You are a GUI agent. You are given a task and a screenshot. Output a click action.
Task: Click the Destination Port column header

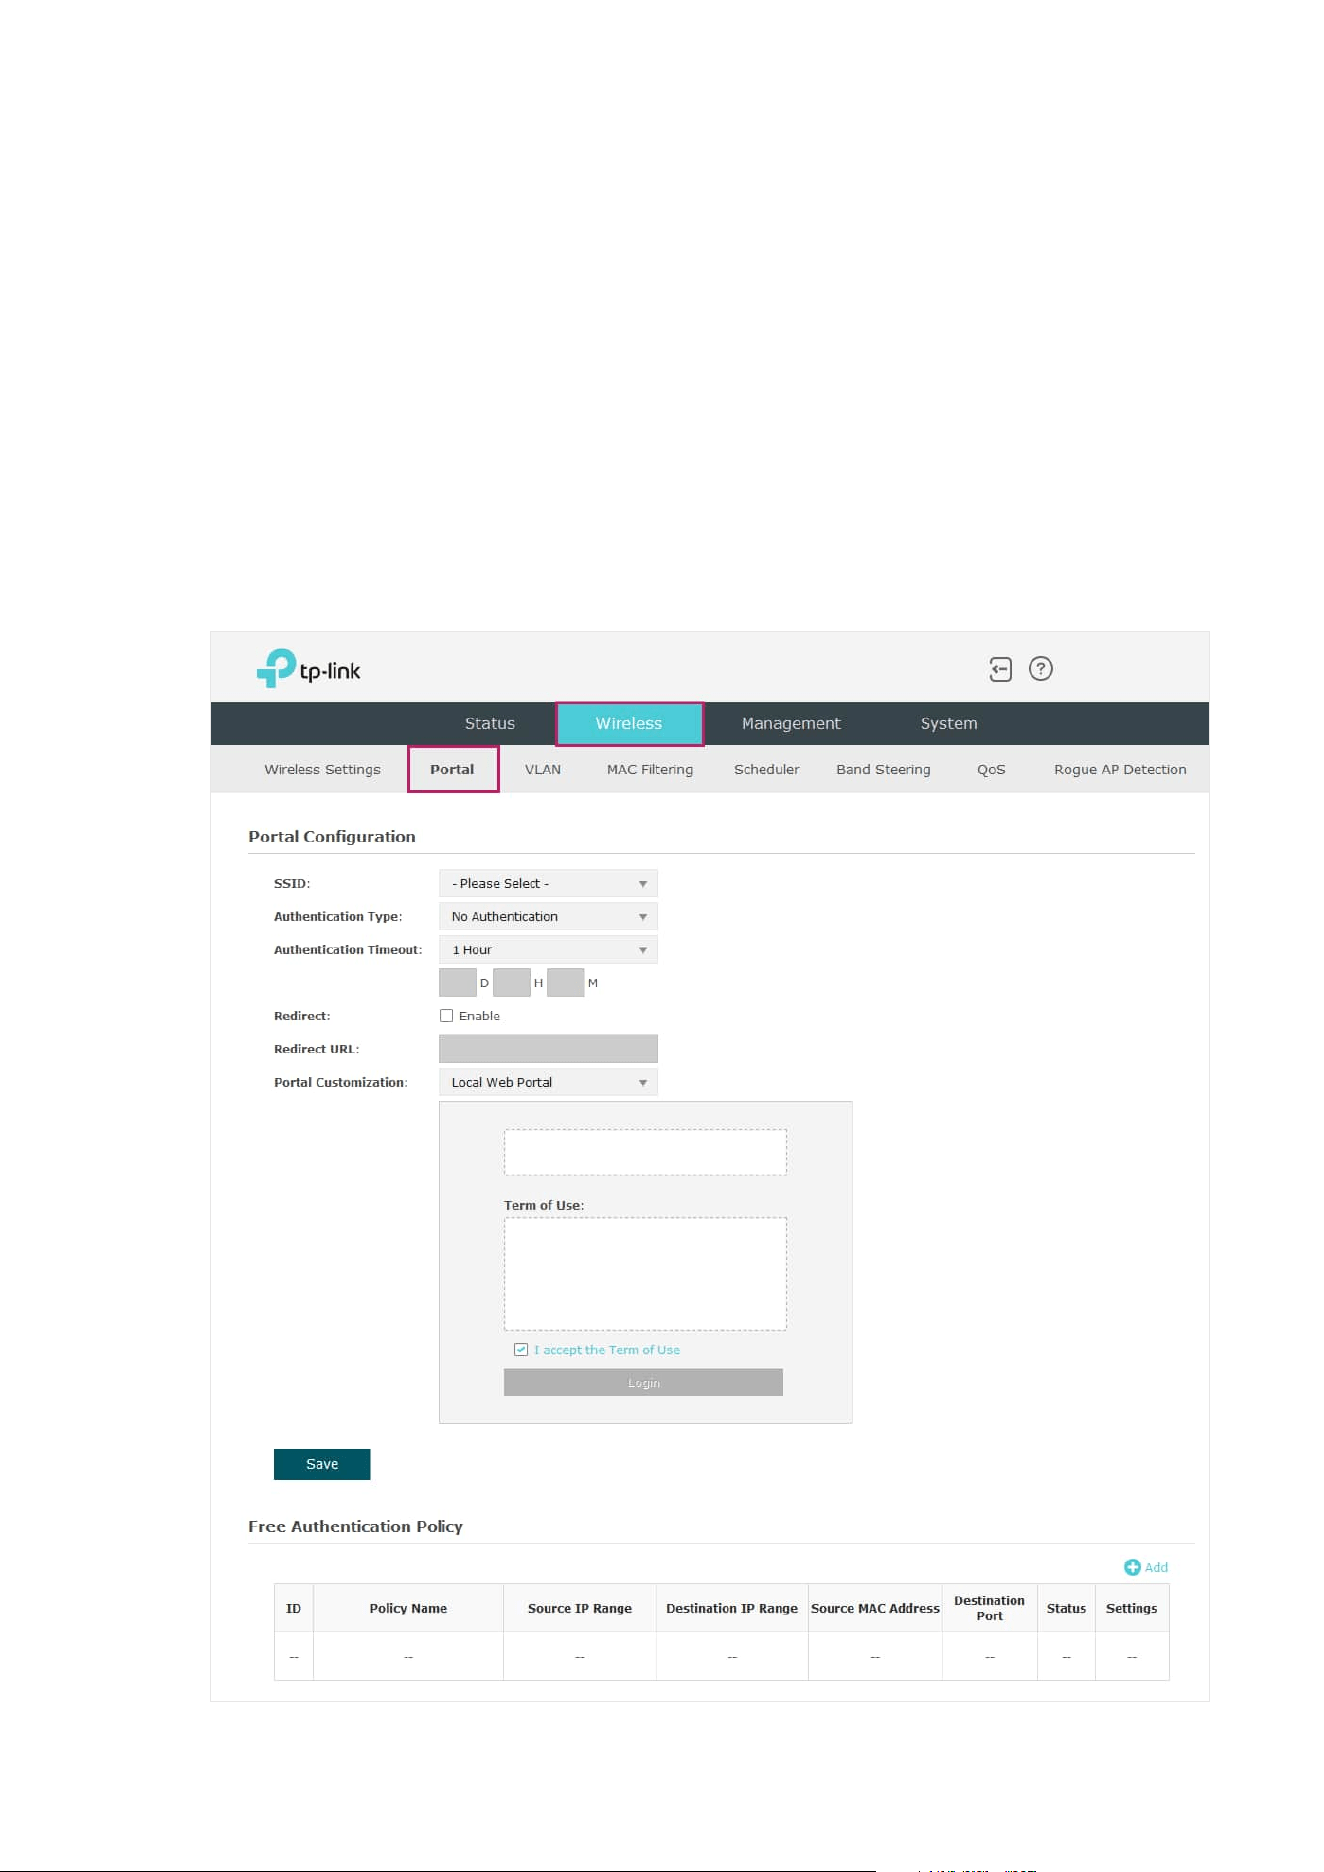pos(990,1608)
